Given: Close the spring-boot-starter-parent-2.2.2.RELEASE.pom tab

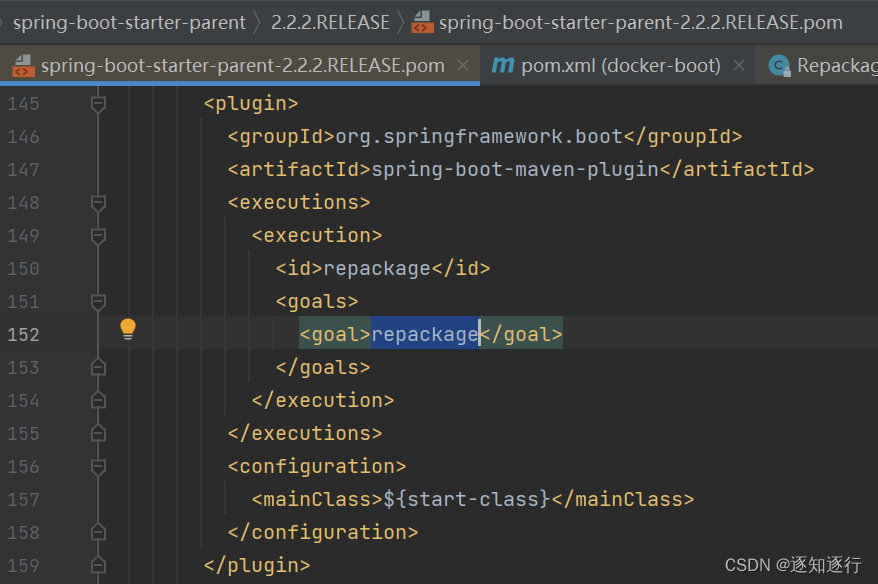Looking at the screenshot, I should click(463, 66).
